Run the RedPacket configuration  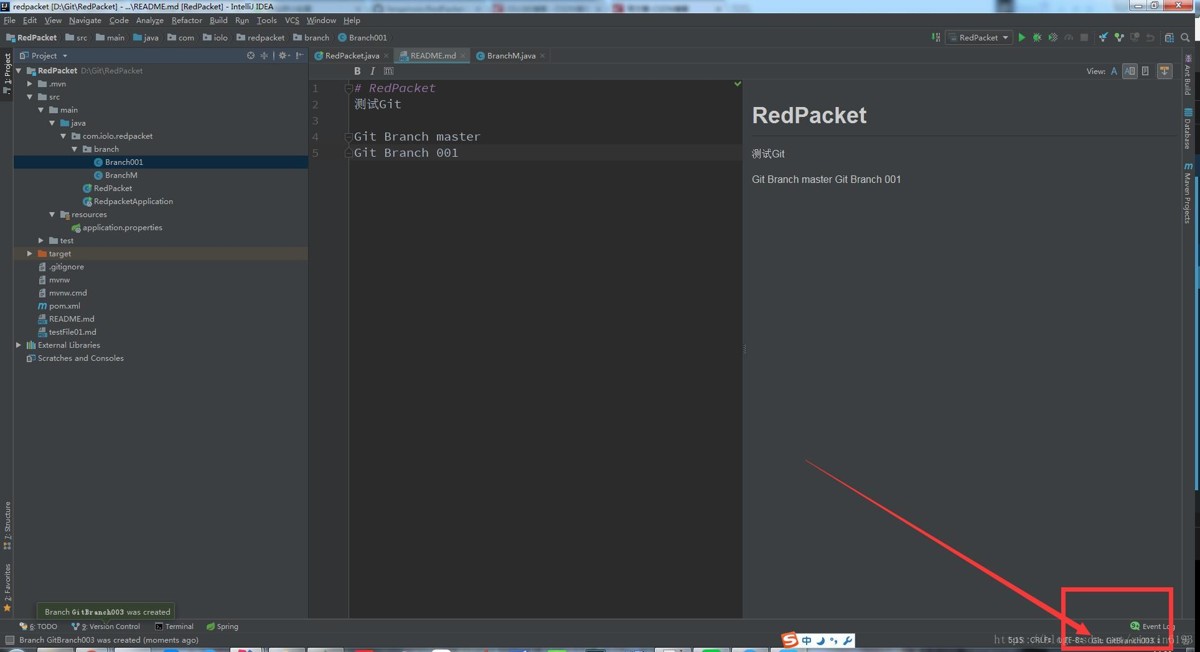tap(1021, 38)
